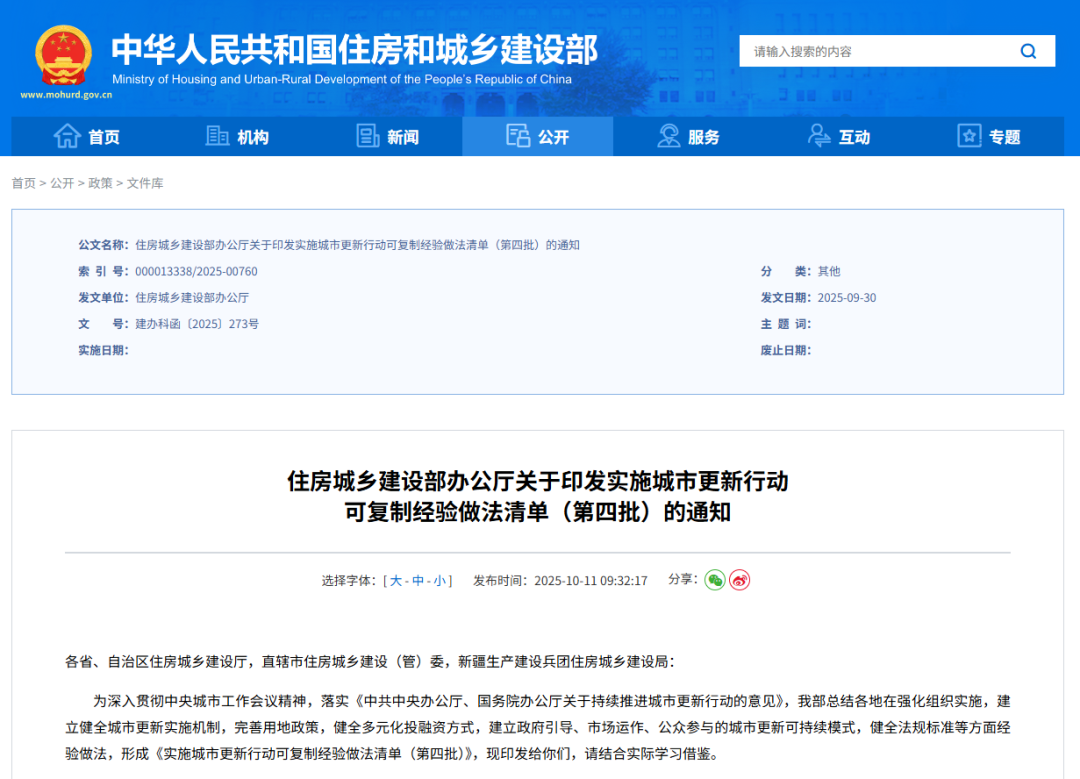This screenshot has width=1080, height=779.
Task: Select medium font size 中
Action: click(418, 581)
